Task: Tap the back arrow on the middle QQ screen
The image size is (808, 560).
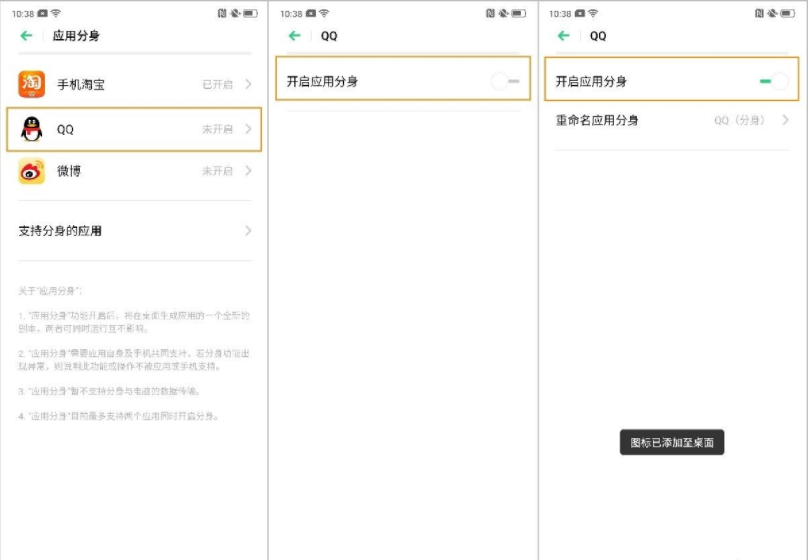Action: click(295, 36)
